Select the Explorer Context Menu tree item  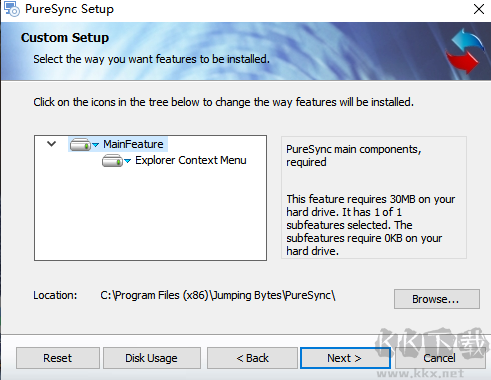[191, 160]
